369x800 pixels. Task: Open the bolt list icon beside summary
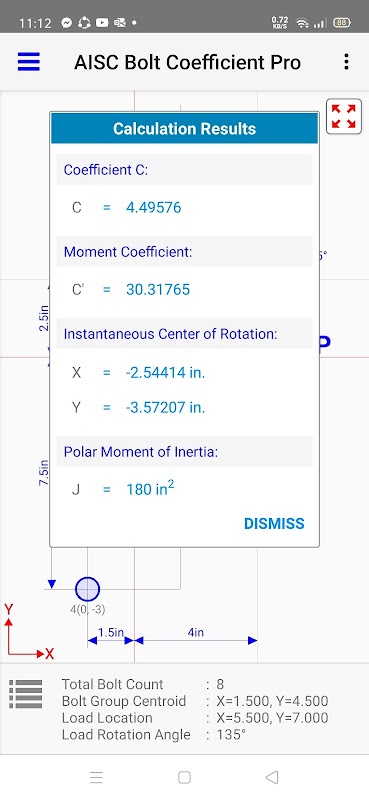pos(26,694)
